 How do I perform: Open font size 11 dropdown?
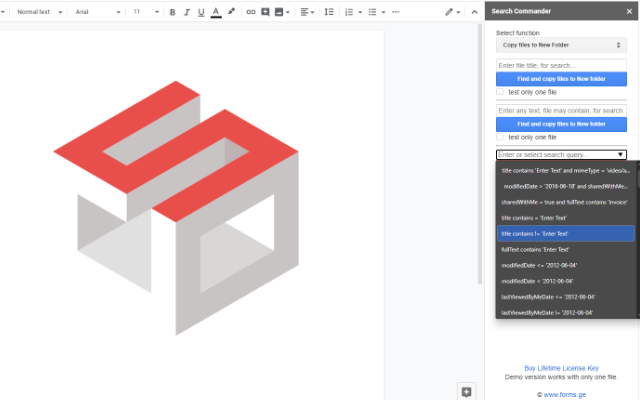coord(146,12)
